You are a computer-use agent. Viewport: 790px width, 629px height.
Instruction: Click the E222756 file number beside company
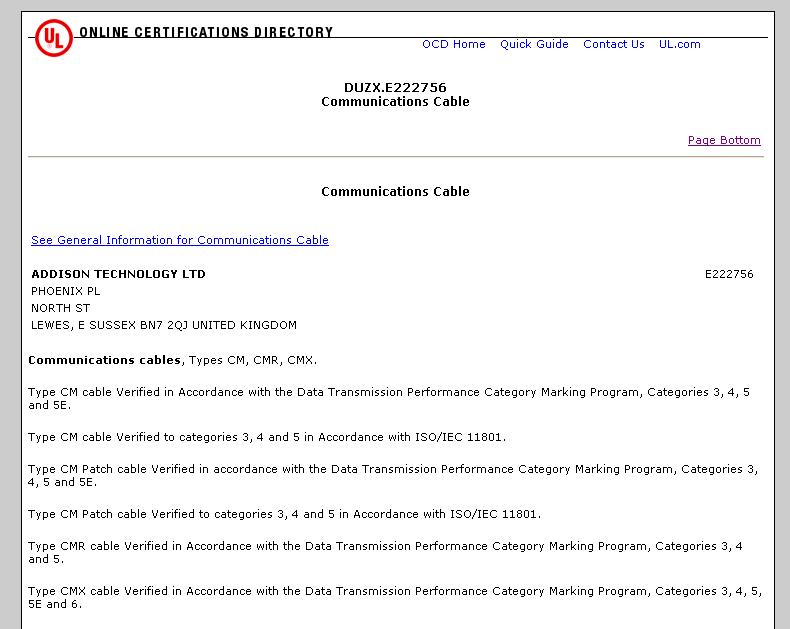pyautogui.click(x=729, y=274)
